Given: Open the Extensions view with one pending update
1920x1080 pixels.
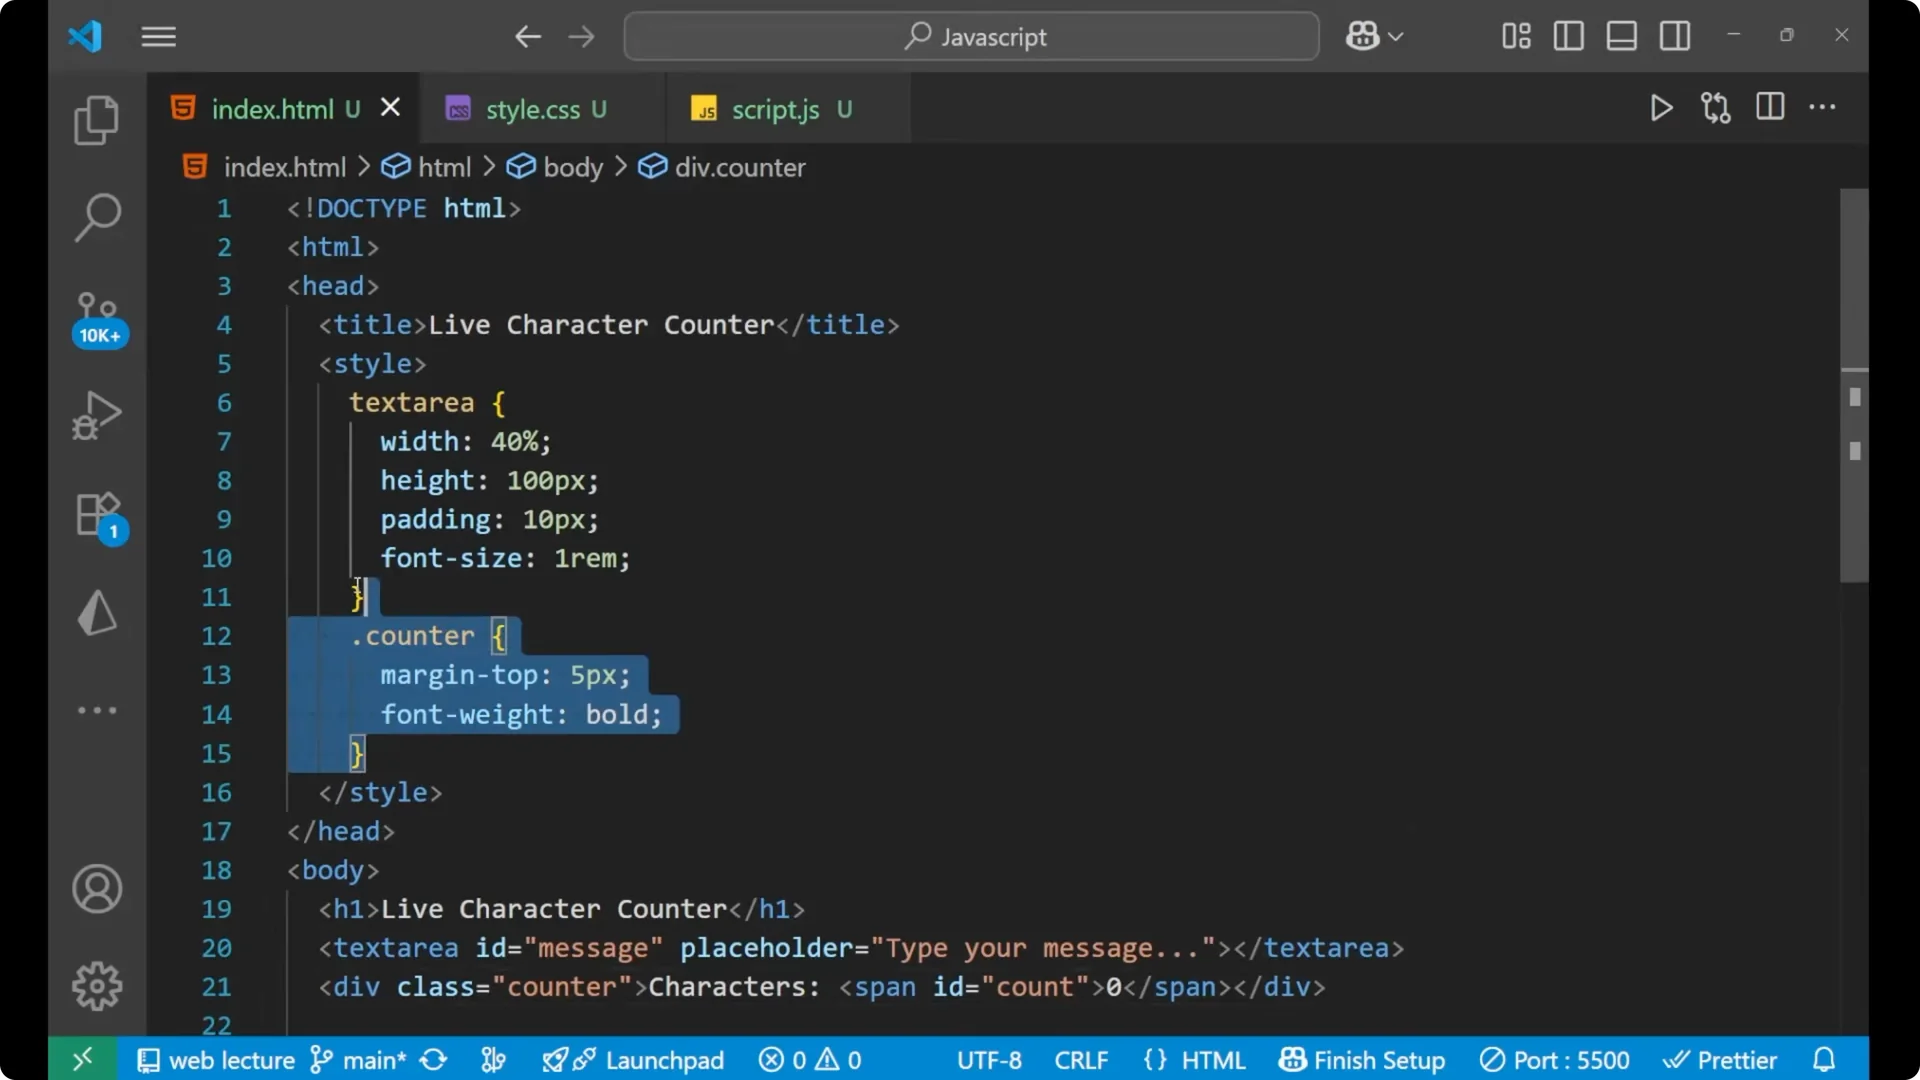Looking at the screenshot, I should pos(96,513).
